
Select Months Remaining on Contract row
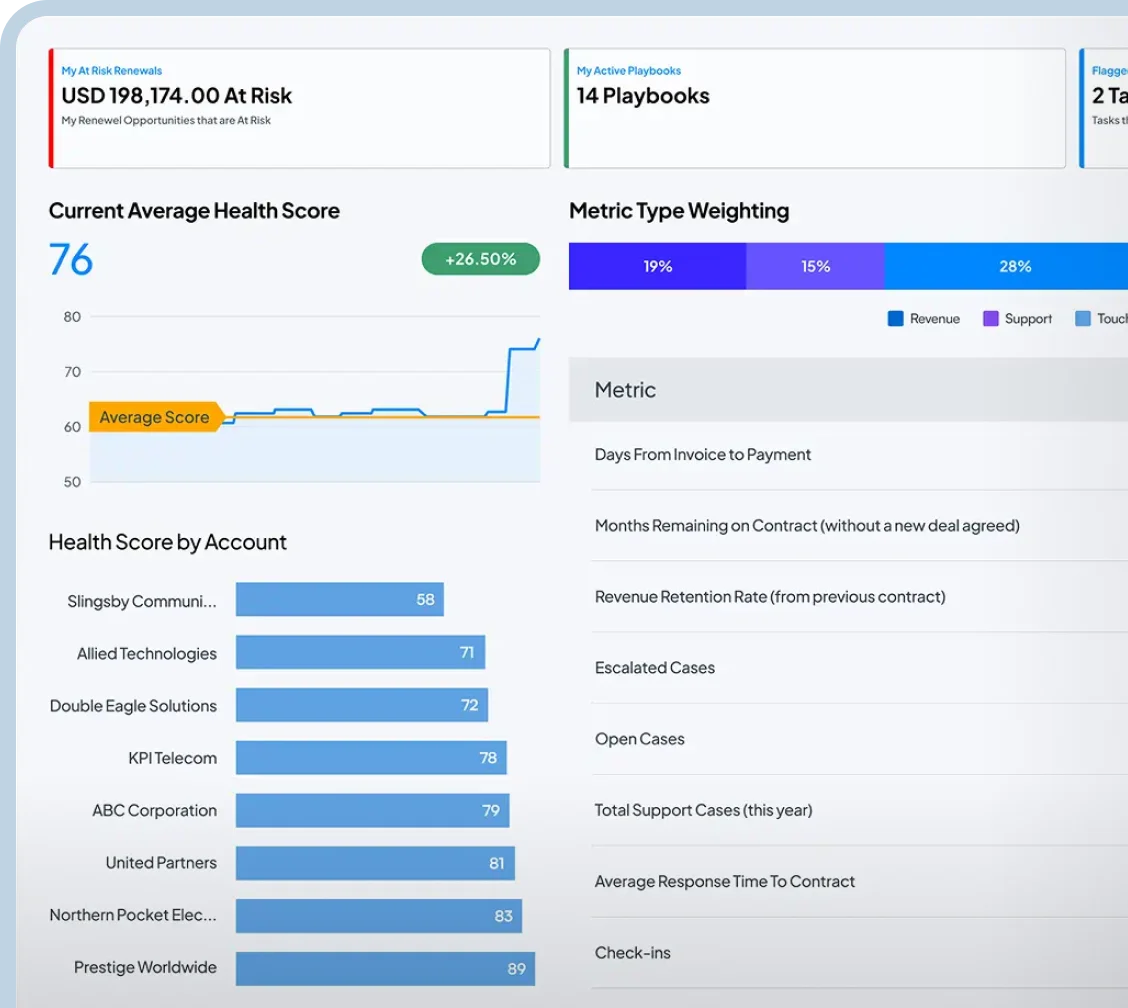[x=806, y=525]
